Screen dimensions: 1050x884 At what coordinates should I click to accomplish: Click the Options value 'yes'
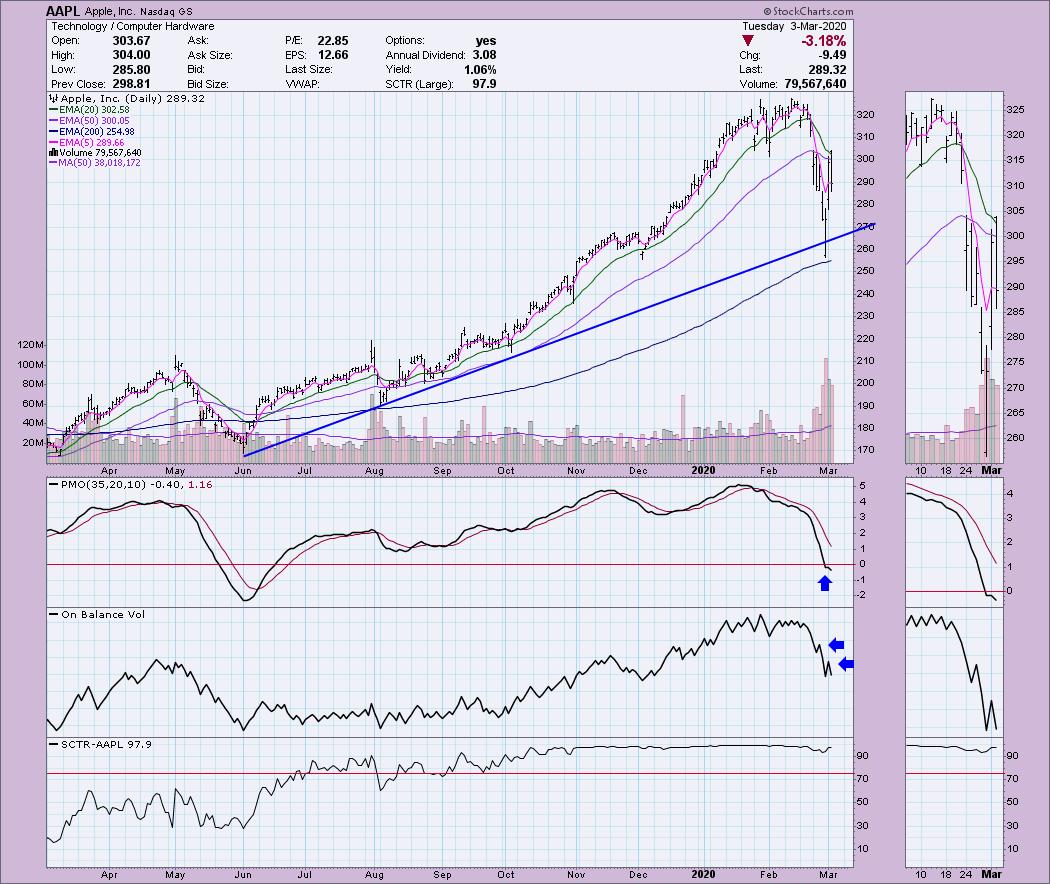[485, 41]
